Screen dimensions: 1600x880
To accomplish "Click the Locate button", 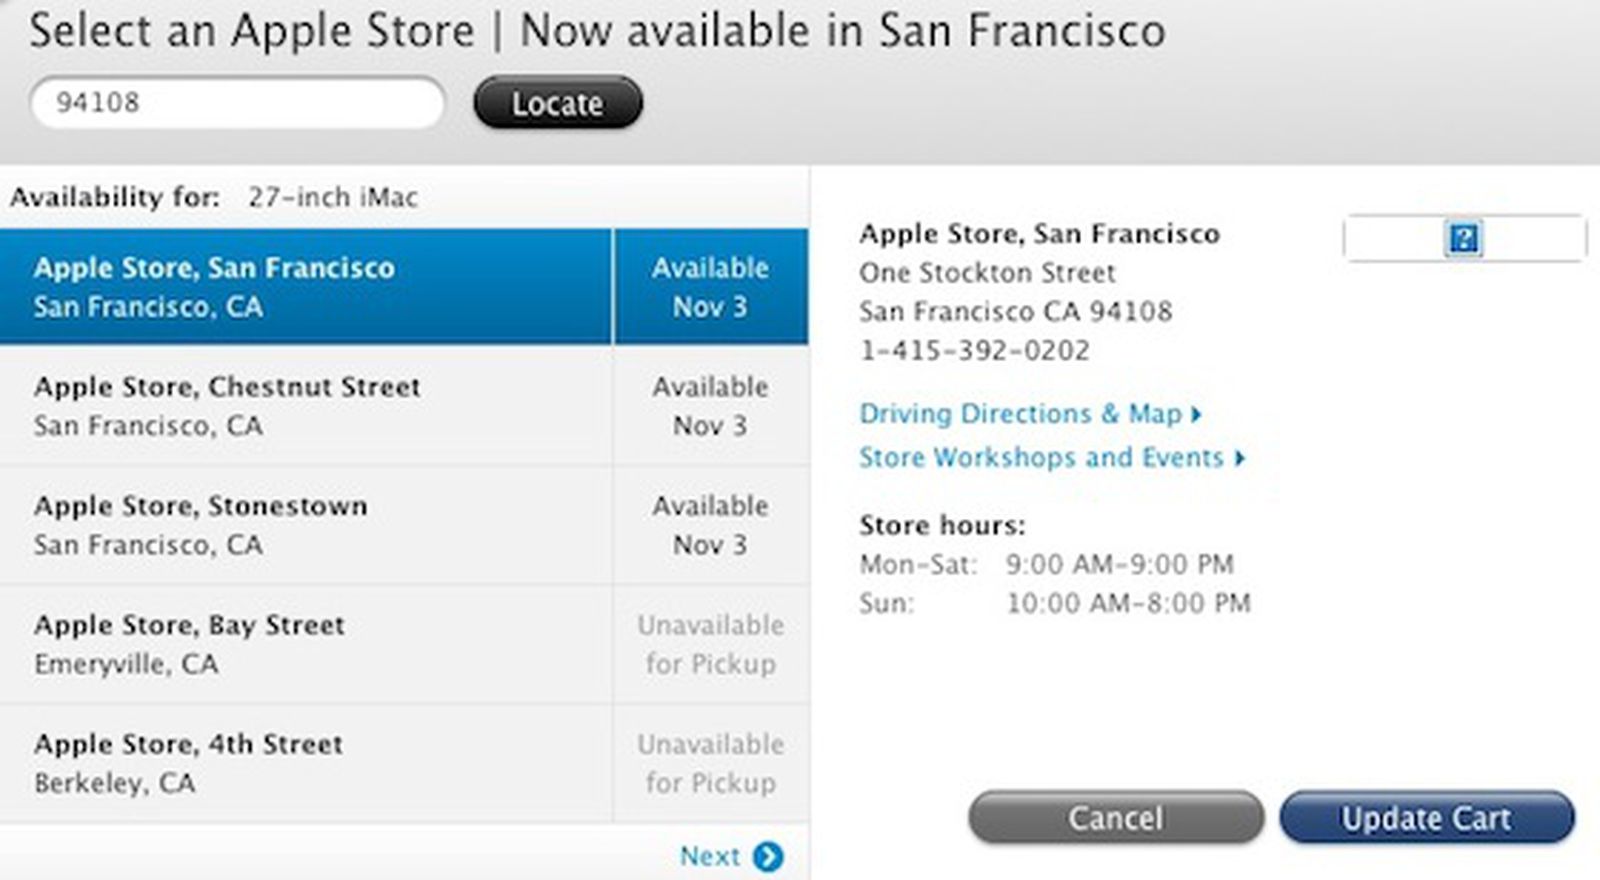I will pos(557,102).
